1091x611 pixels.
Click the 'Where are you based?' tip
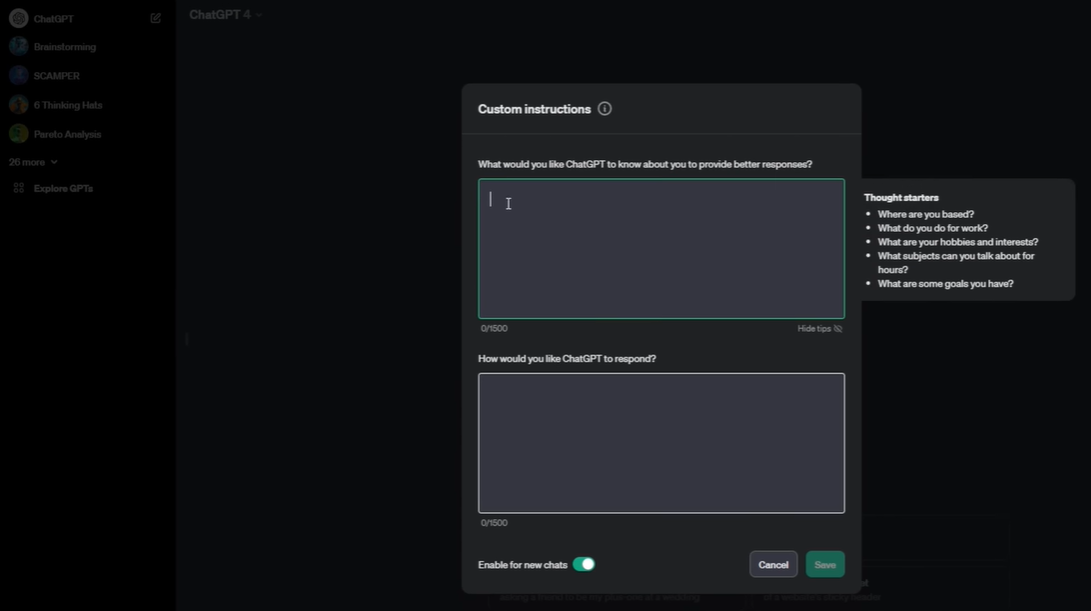point(925,214)
